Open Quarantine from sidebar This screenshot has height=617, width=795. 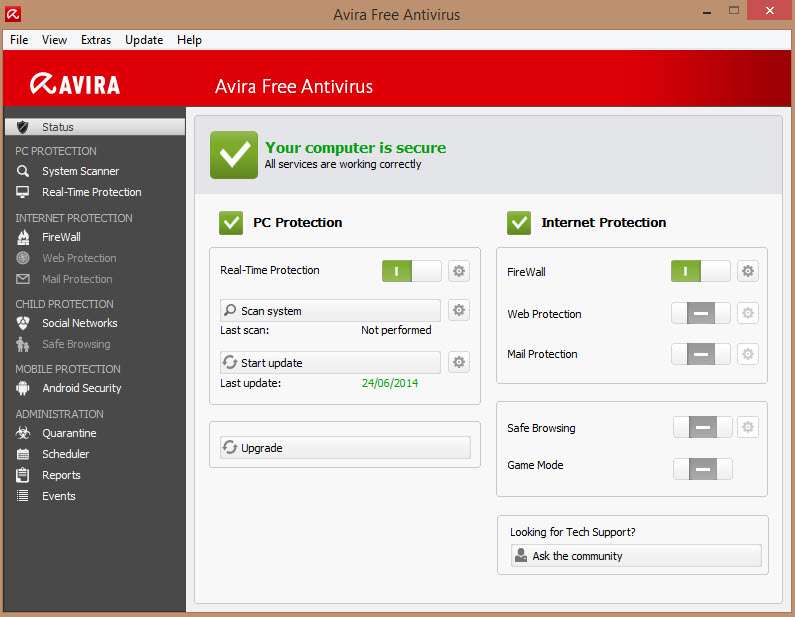point(69,433)
